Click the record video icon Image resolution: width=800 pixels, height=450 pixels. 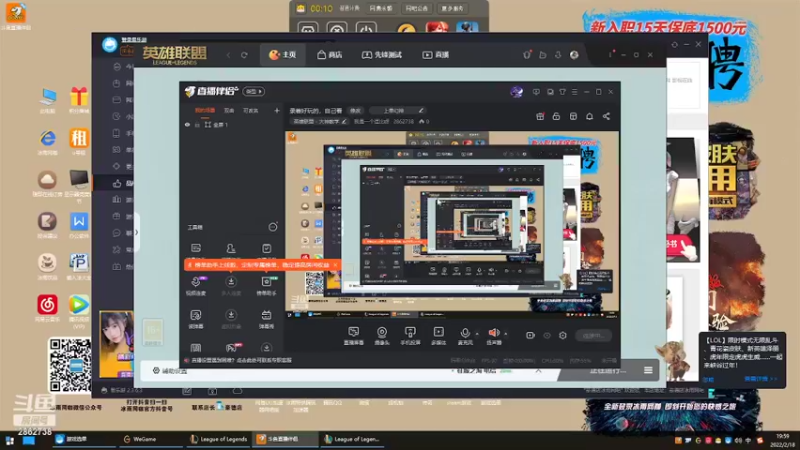[x=530, y=335]
